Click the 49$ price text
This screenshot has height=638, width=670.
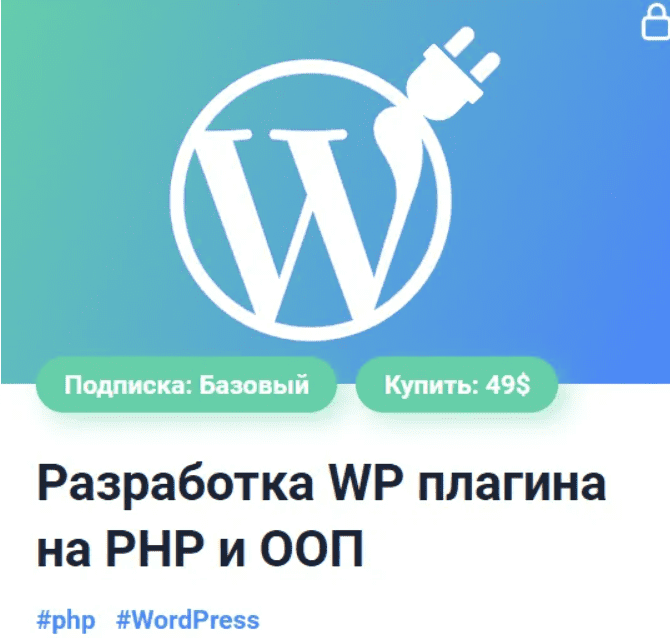[x=508, y=385]
